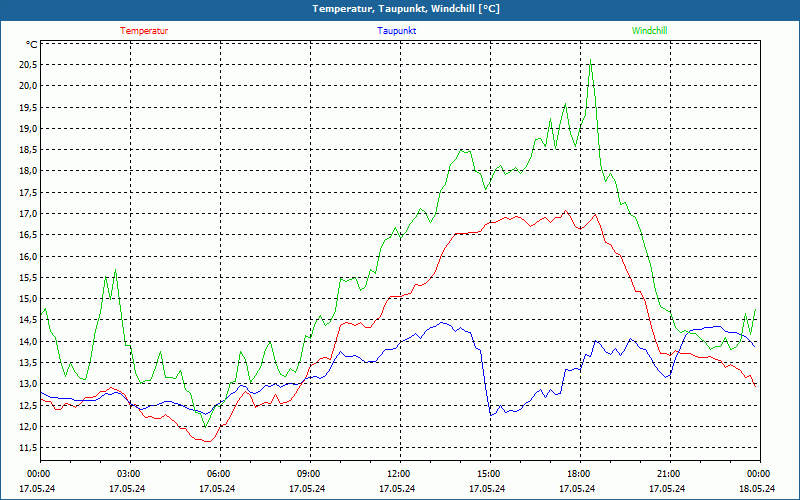The width and height of the screenshot is (800, 500).
Task: Click the 06:00 time axis label
Action: point(217,474)
